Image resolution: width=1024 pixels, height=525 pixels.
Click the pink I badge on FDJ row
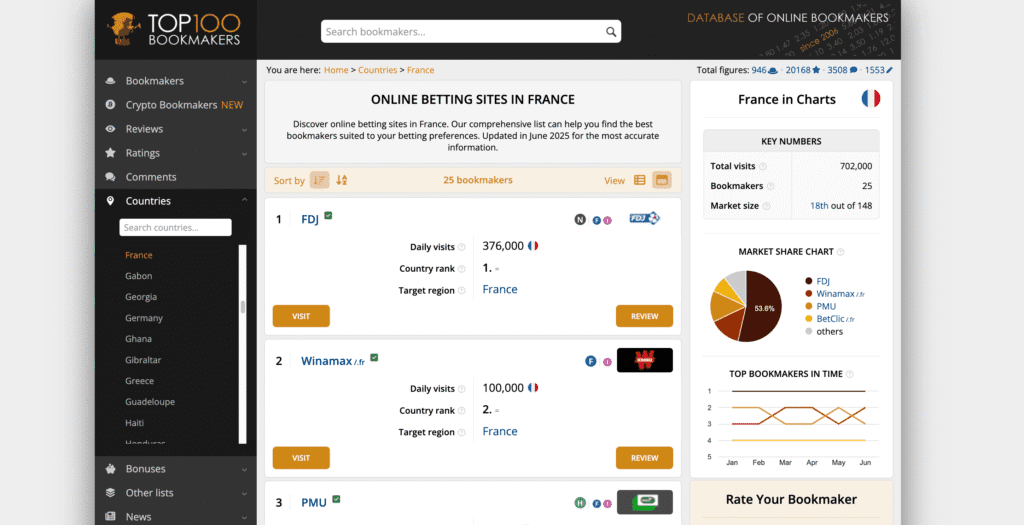pyautogui.click(x=607, y=221)
